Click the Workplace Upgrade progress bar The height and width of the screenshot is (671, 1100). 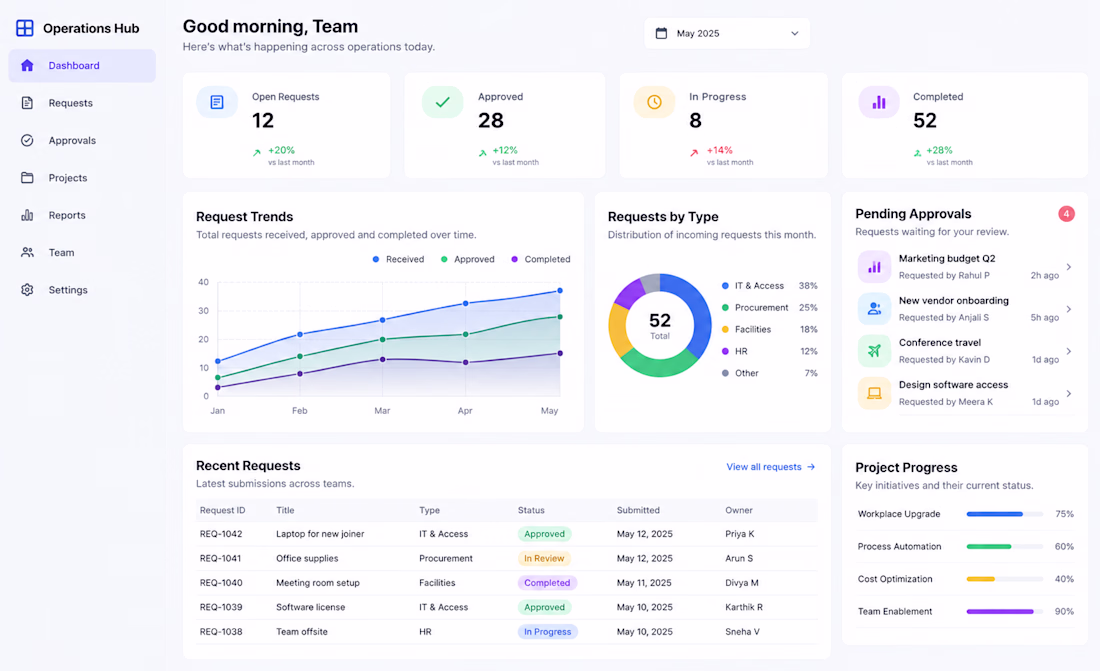click(x=1005, y=514)
